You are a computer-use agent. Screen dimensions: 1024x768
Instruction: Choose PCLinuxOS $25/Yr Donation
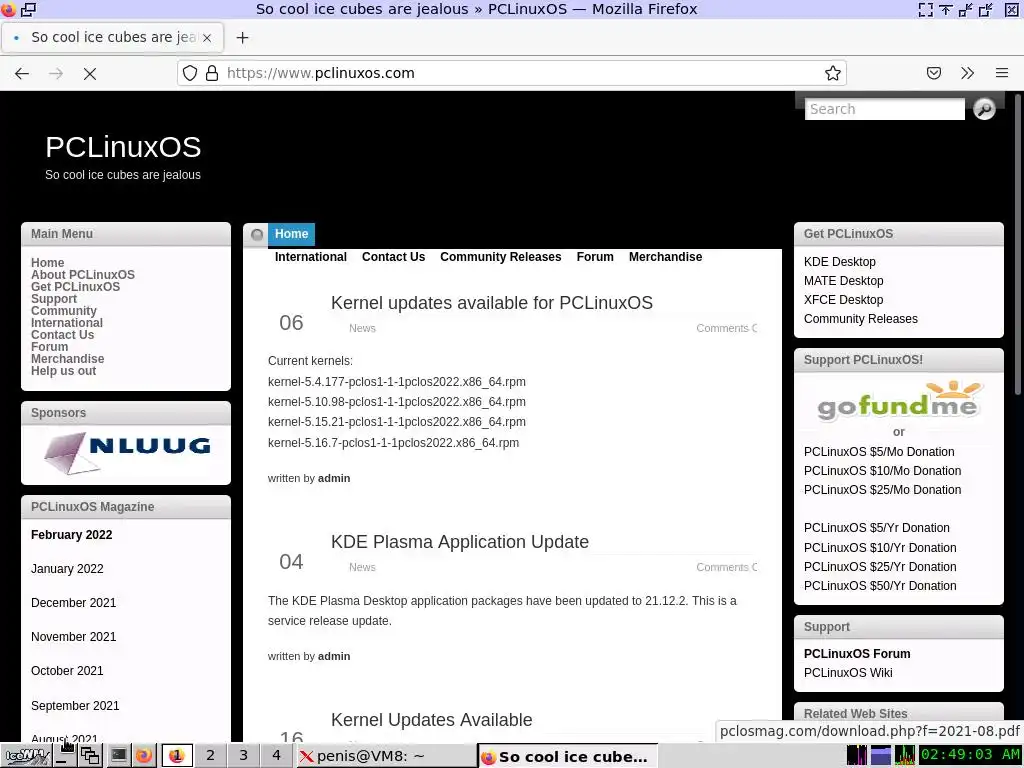coord(880,567)
